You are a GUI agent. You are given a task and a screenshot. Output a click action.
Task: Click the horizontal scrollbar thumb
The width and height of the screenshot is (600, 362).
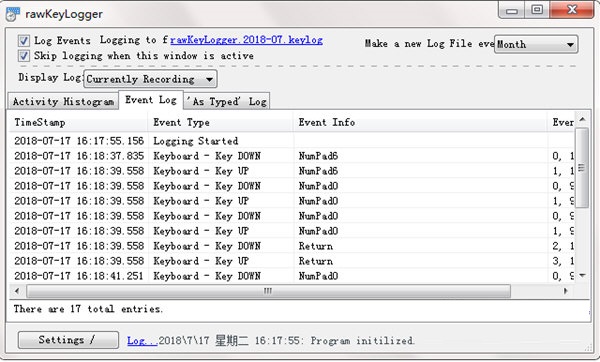268,291
